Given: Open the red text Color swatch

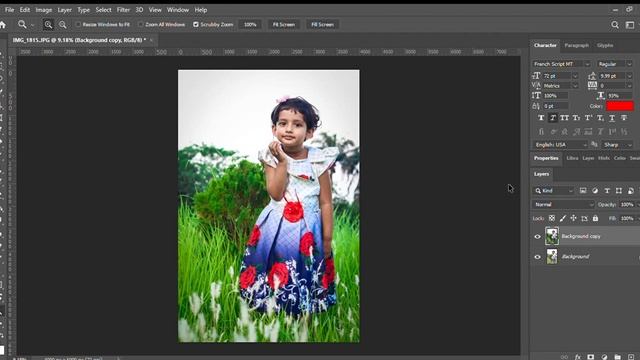Looking at the screenshot, I should click(620, 106).
